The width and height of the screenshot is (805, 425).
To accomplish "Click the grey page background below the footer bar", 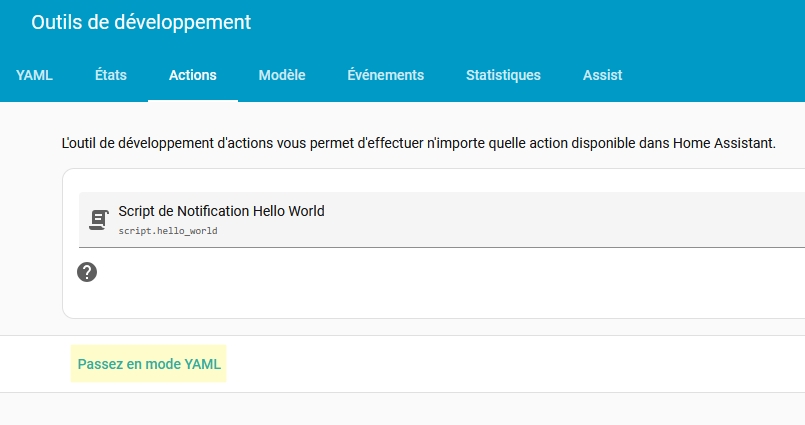I will 400,410.
